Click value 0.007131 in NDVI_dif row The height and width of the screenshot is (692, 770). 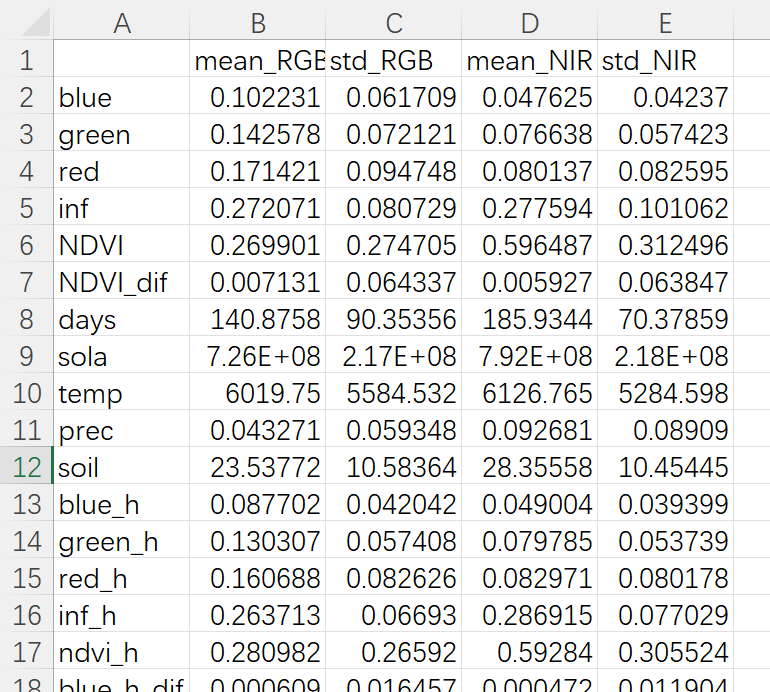click(257, 282)
